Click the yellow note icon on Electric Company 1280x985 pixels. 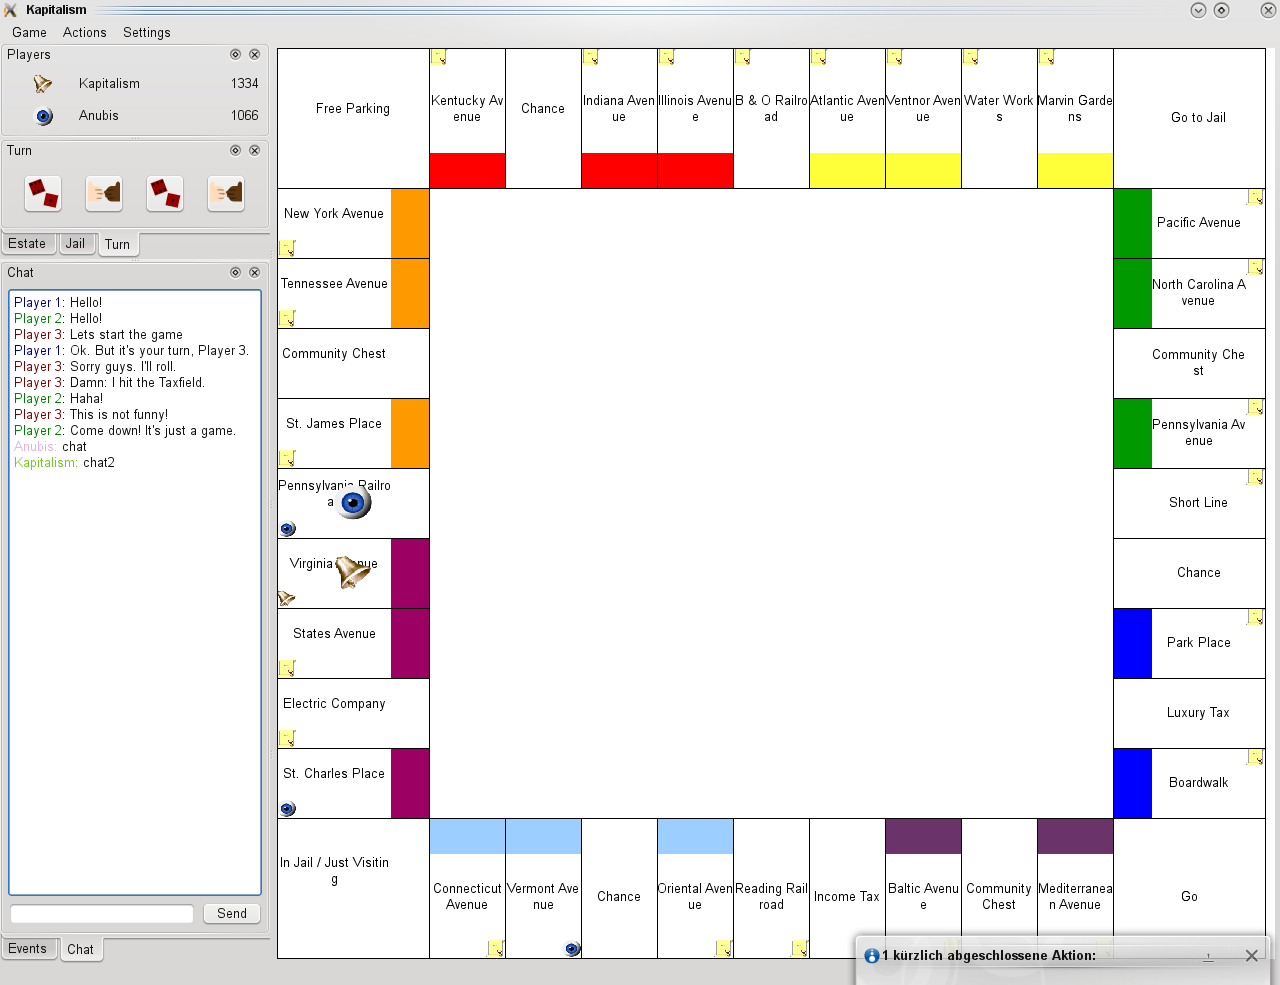[x=288, y=738]
